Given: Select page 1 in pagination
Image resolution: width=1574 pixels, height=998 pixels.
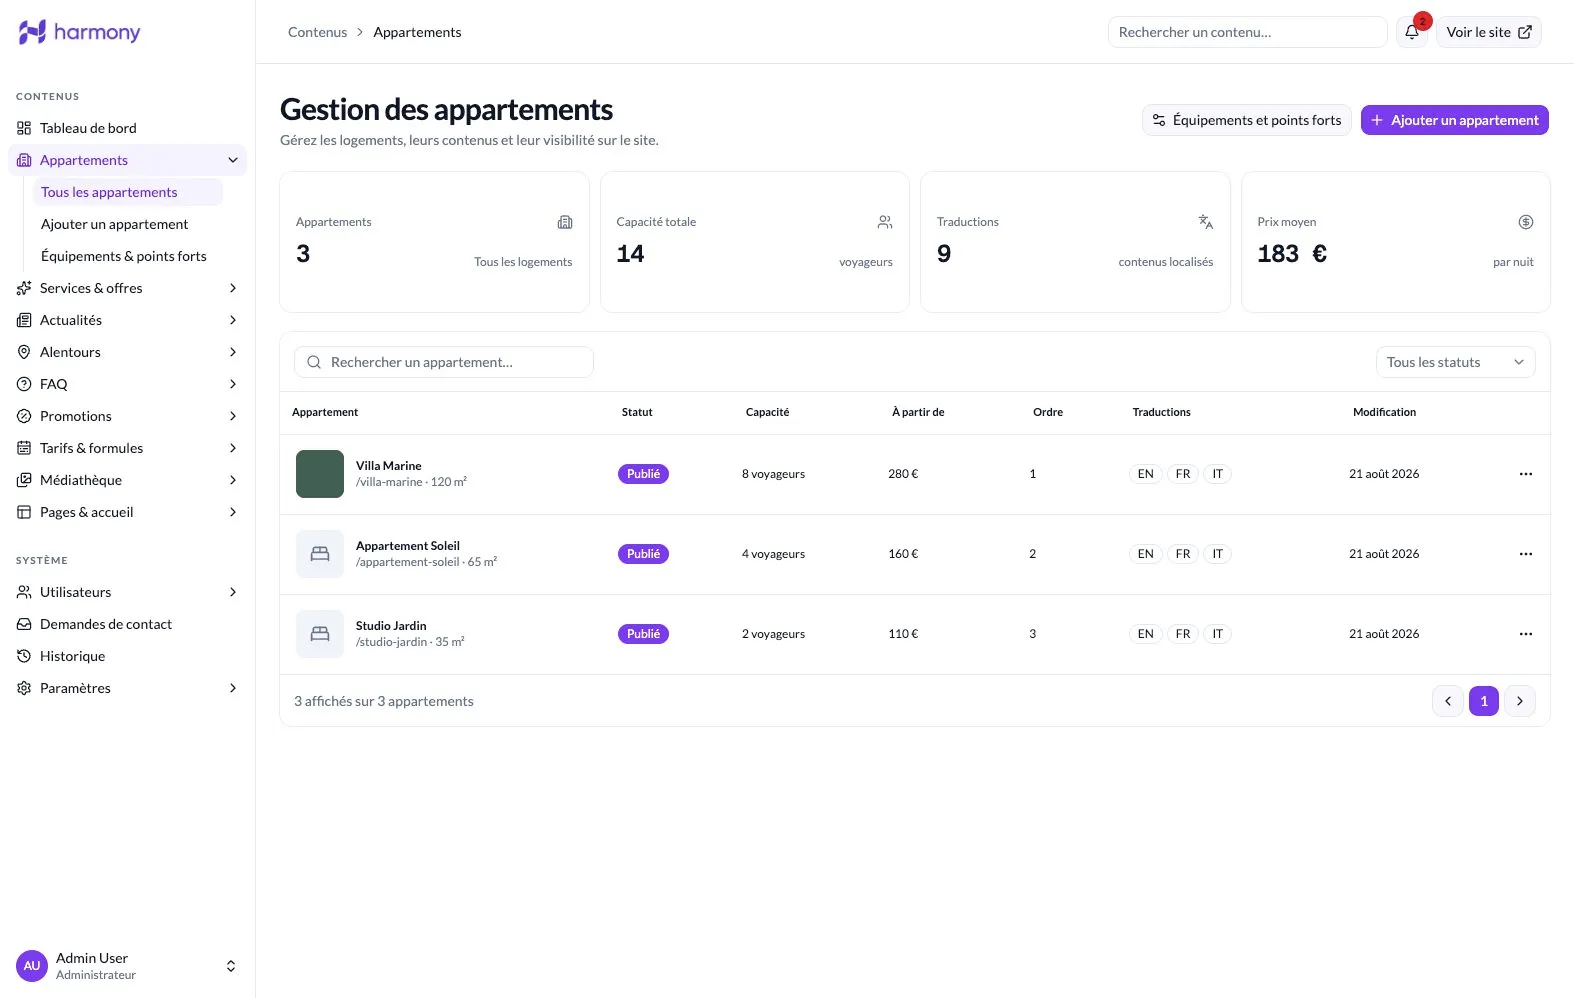Looking at the screenshot, I should (1484, 701).
